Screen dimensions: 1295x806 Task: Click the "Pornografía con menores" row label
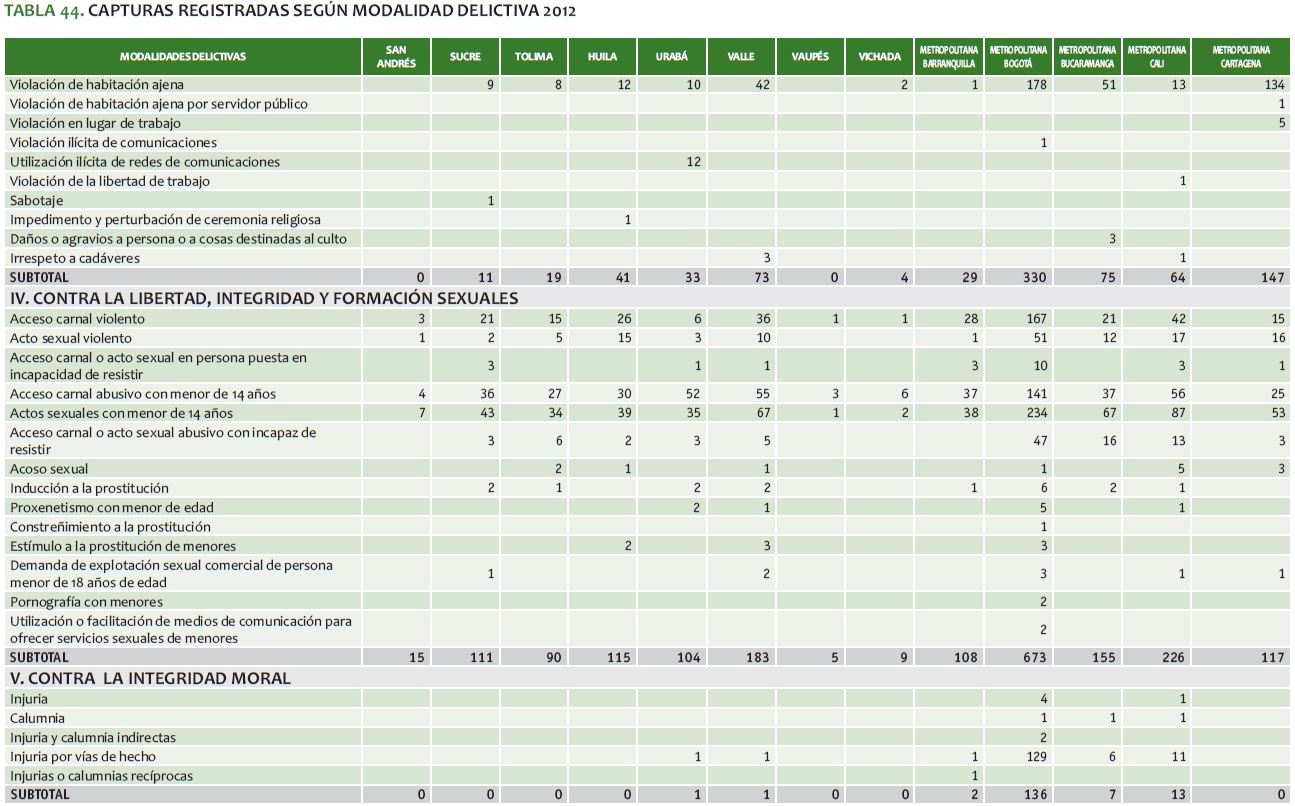pos(86,602)
